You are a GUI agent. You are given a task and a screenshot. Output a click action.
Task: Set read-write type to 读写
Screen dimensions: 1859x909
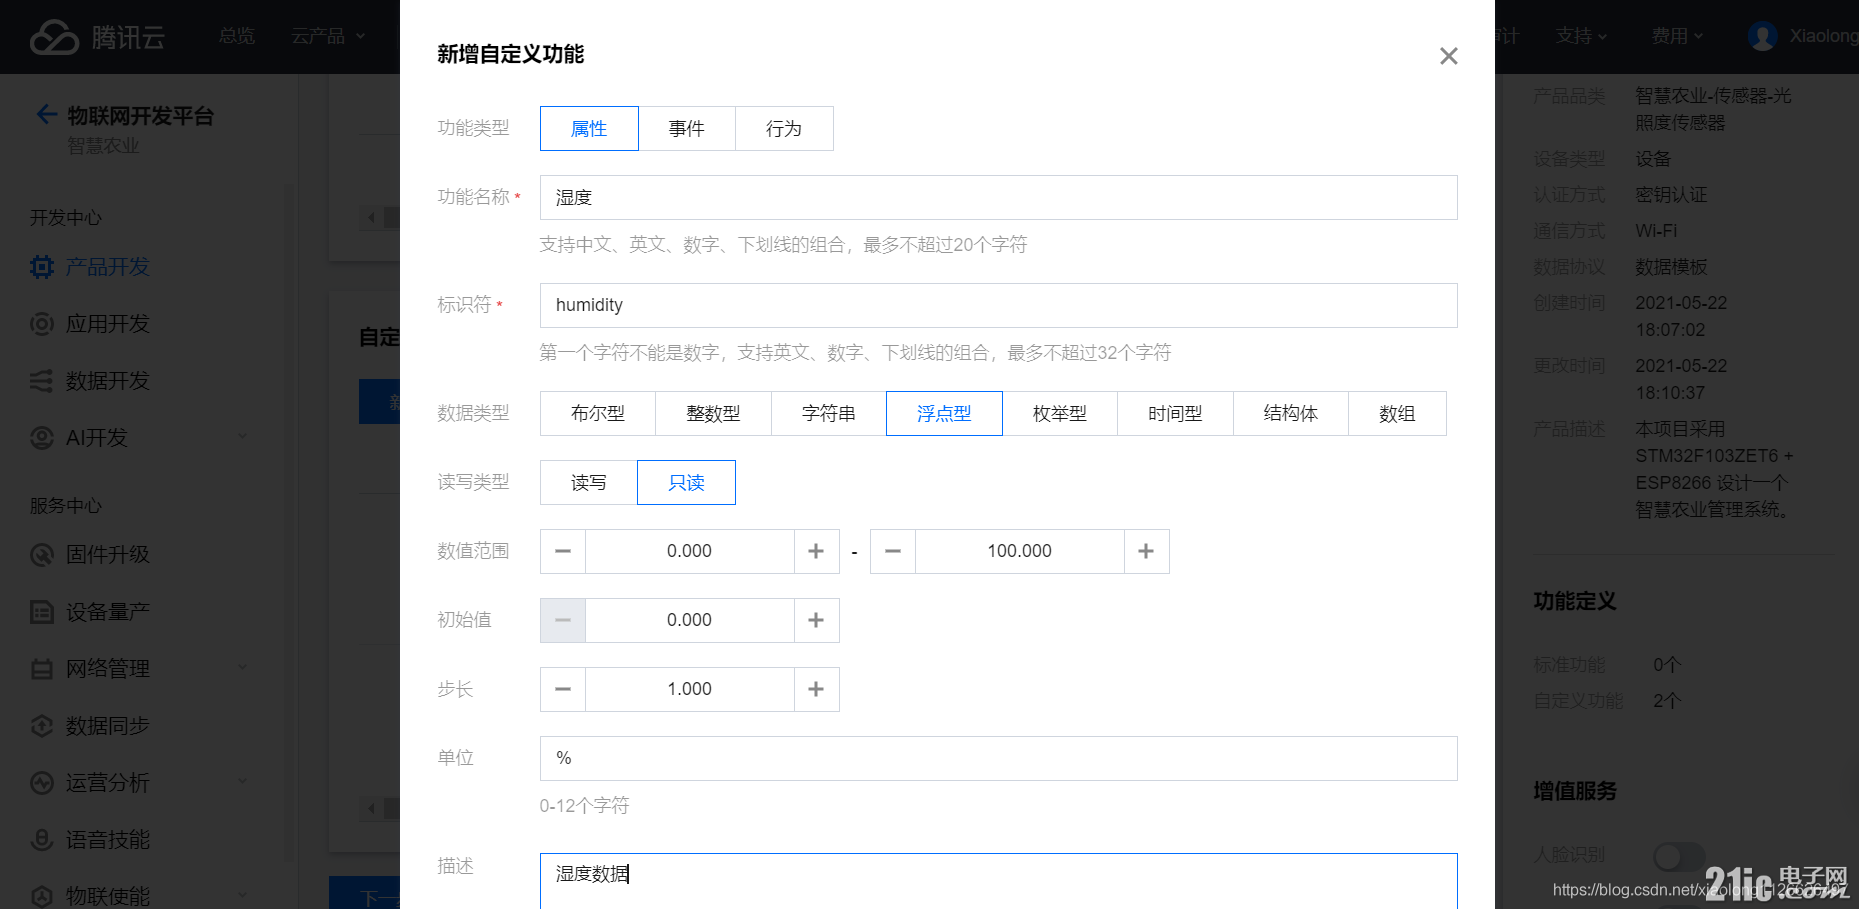coord(589,483)
